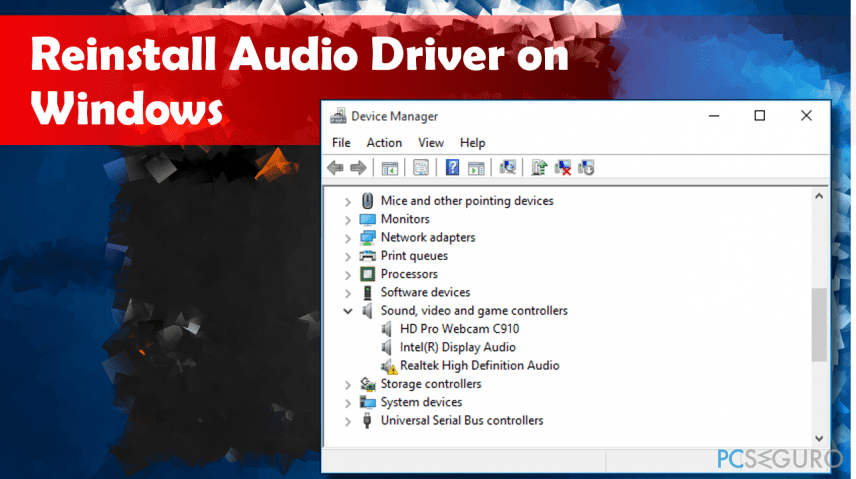Click the vertical scrollbar thumb
The image size is (856, 479).
tap(819, 324)
